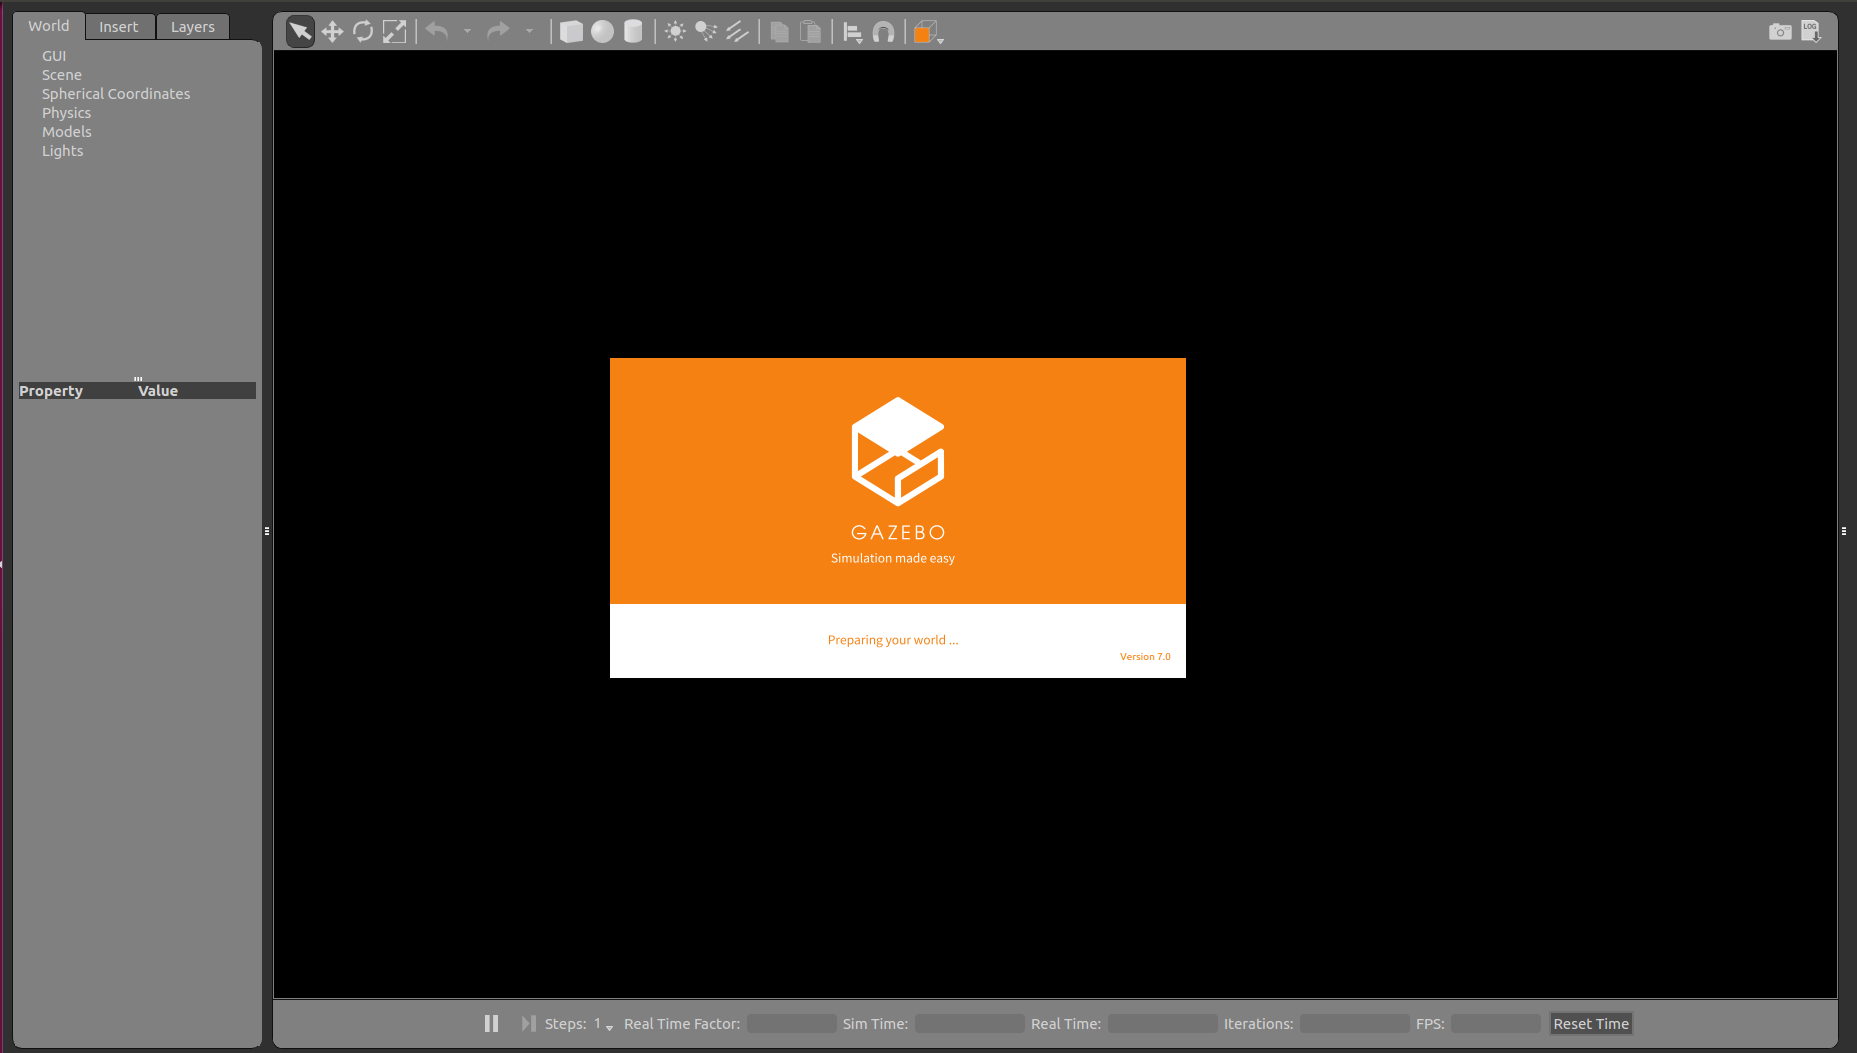Insert a box shape

tap(571, 32)
